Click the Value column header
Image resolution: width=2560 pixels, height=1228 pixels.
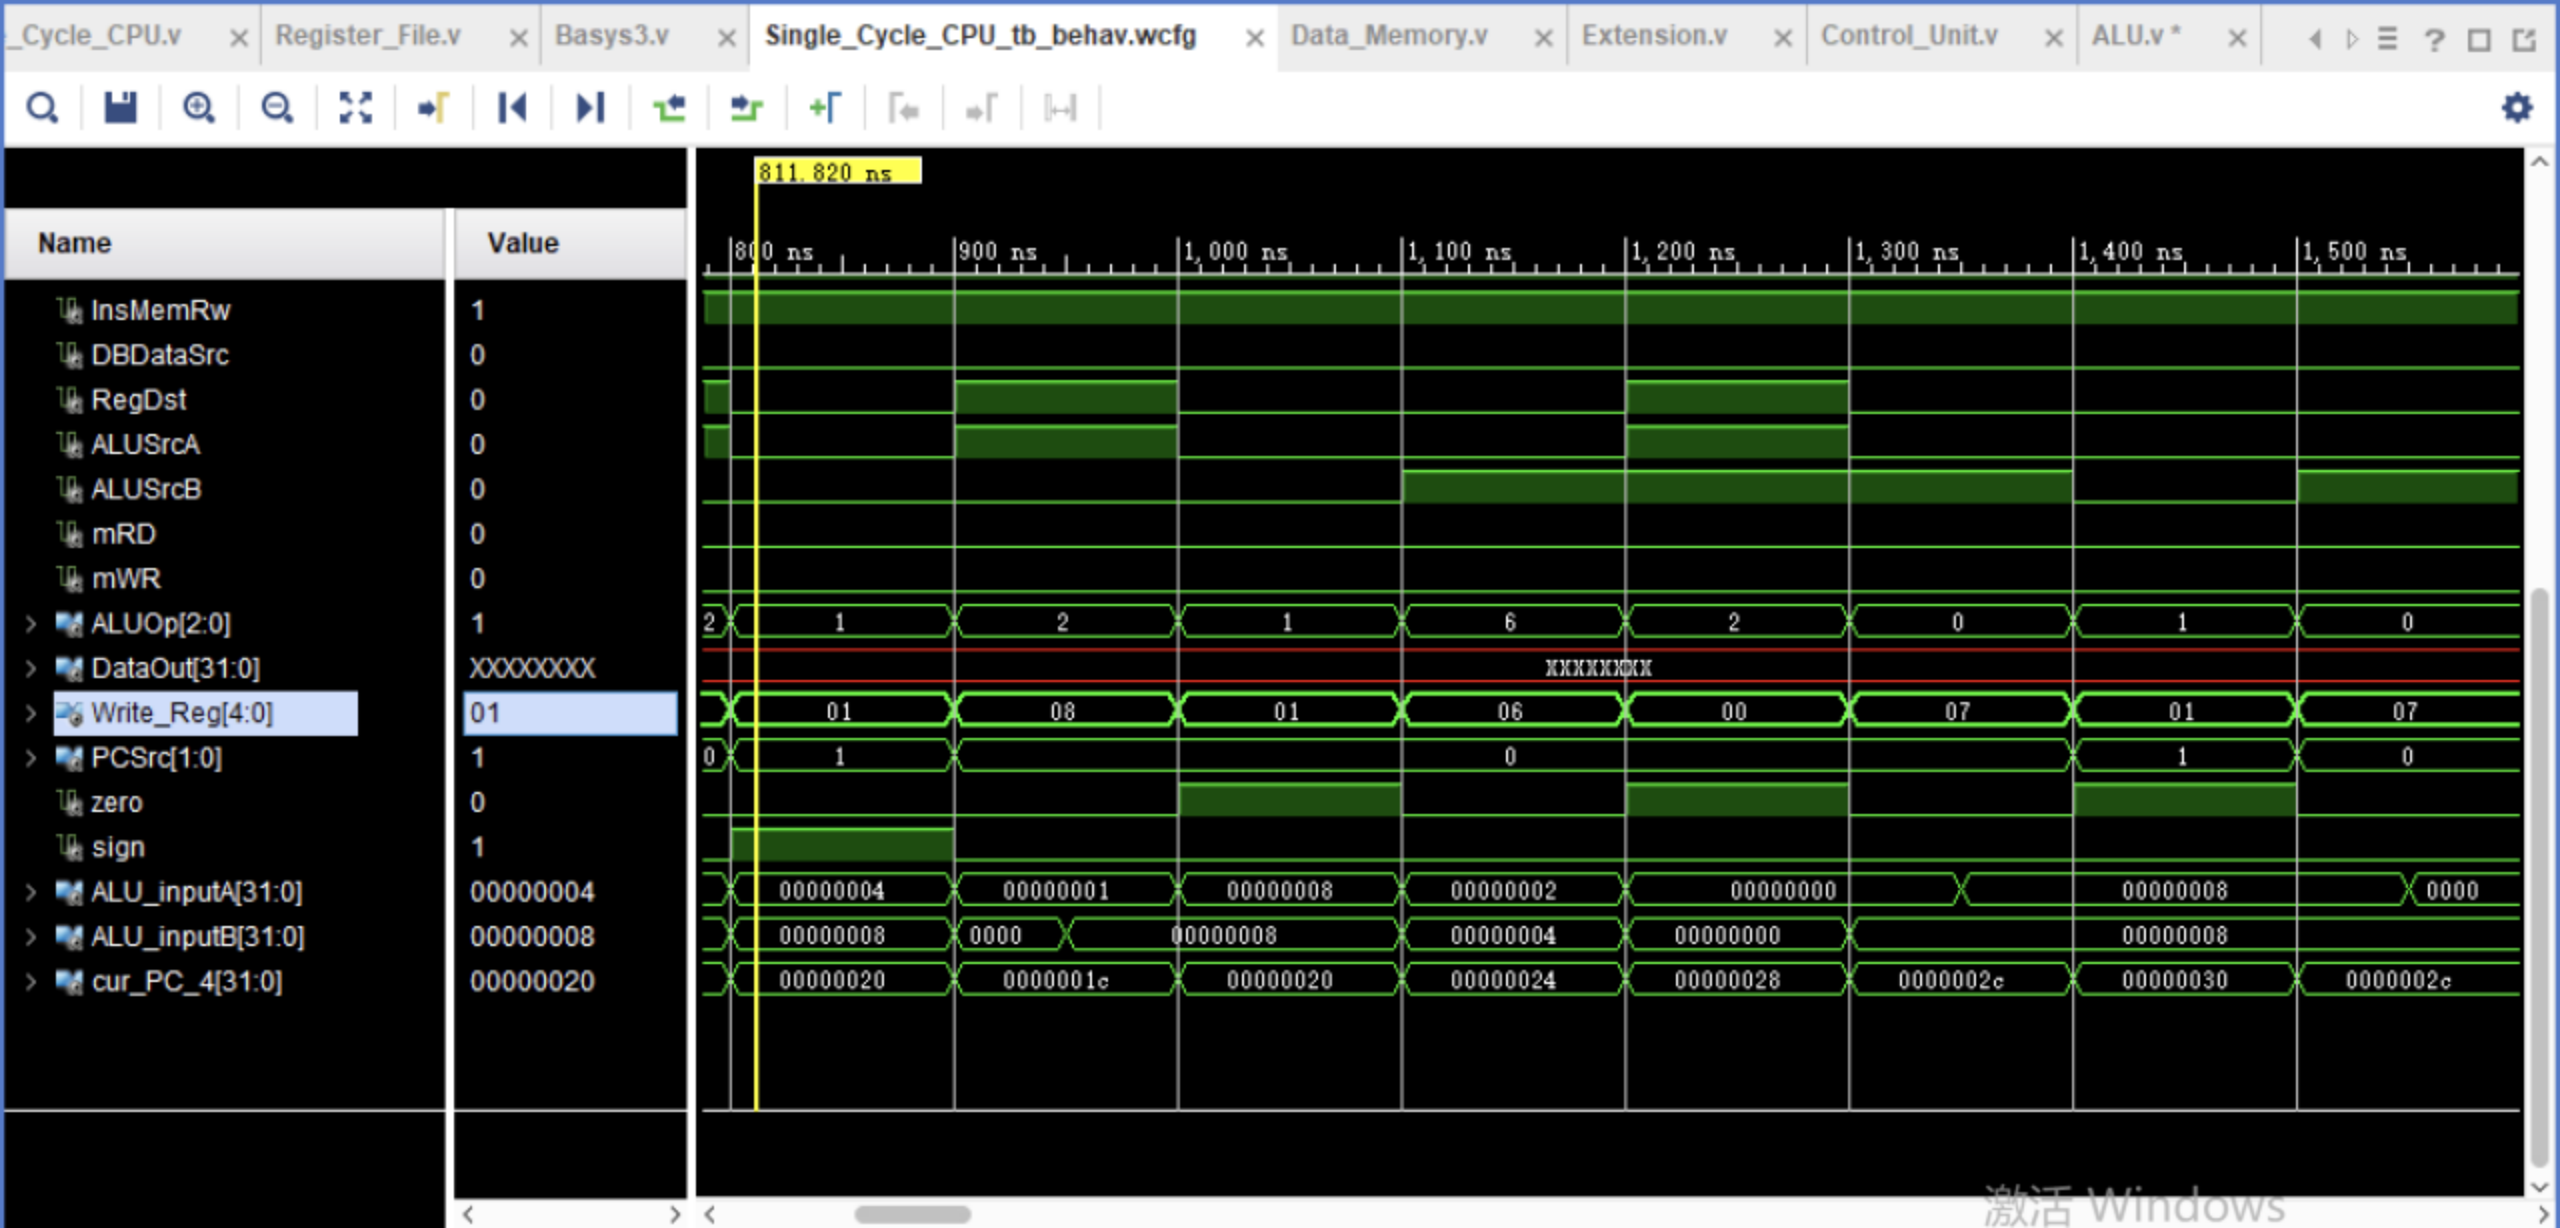570,243
